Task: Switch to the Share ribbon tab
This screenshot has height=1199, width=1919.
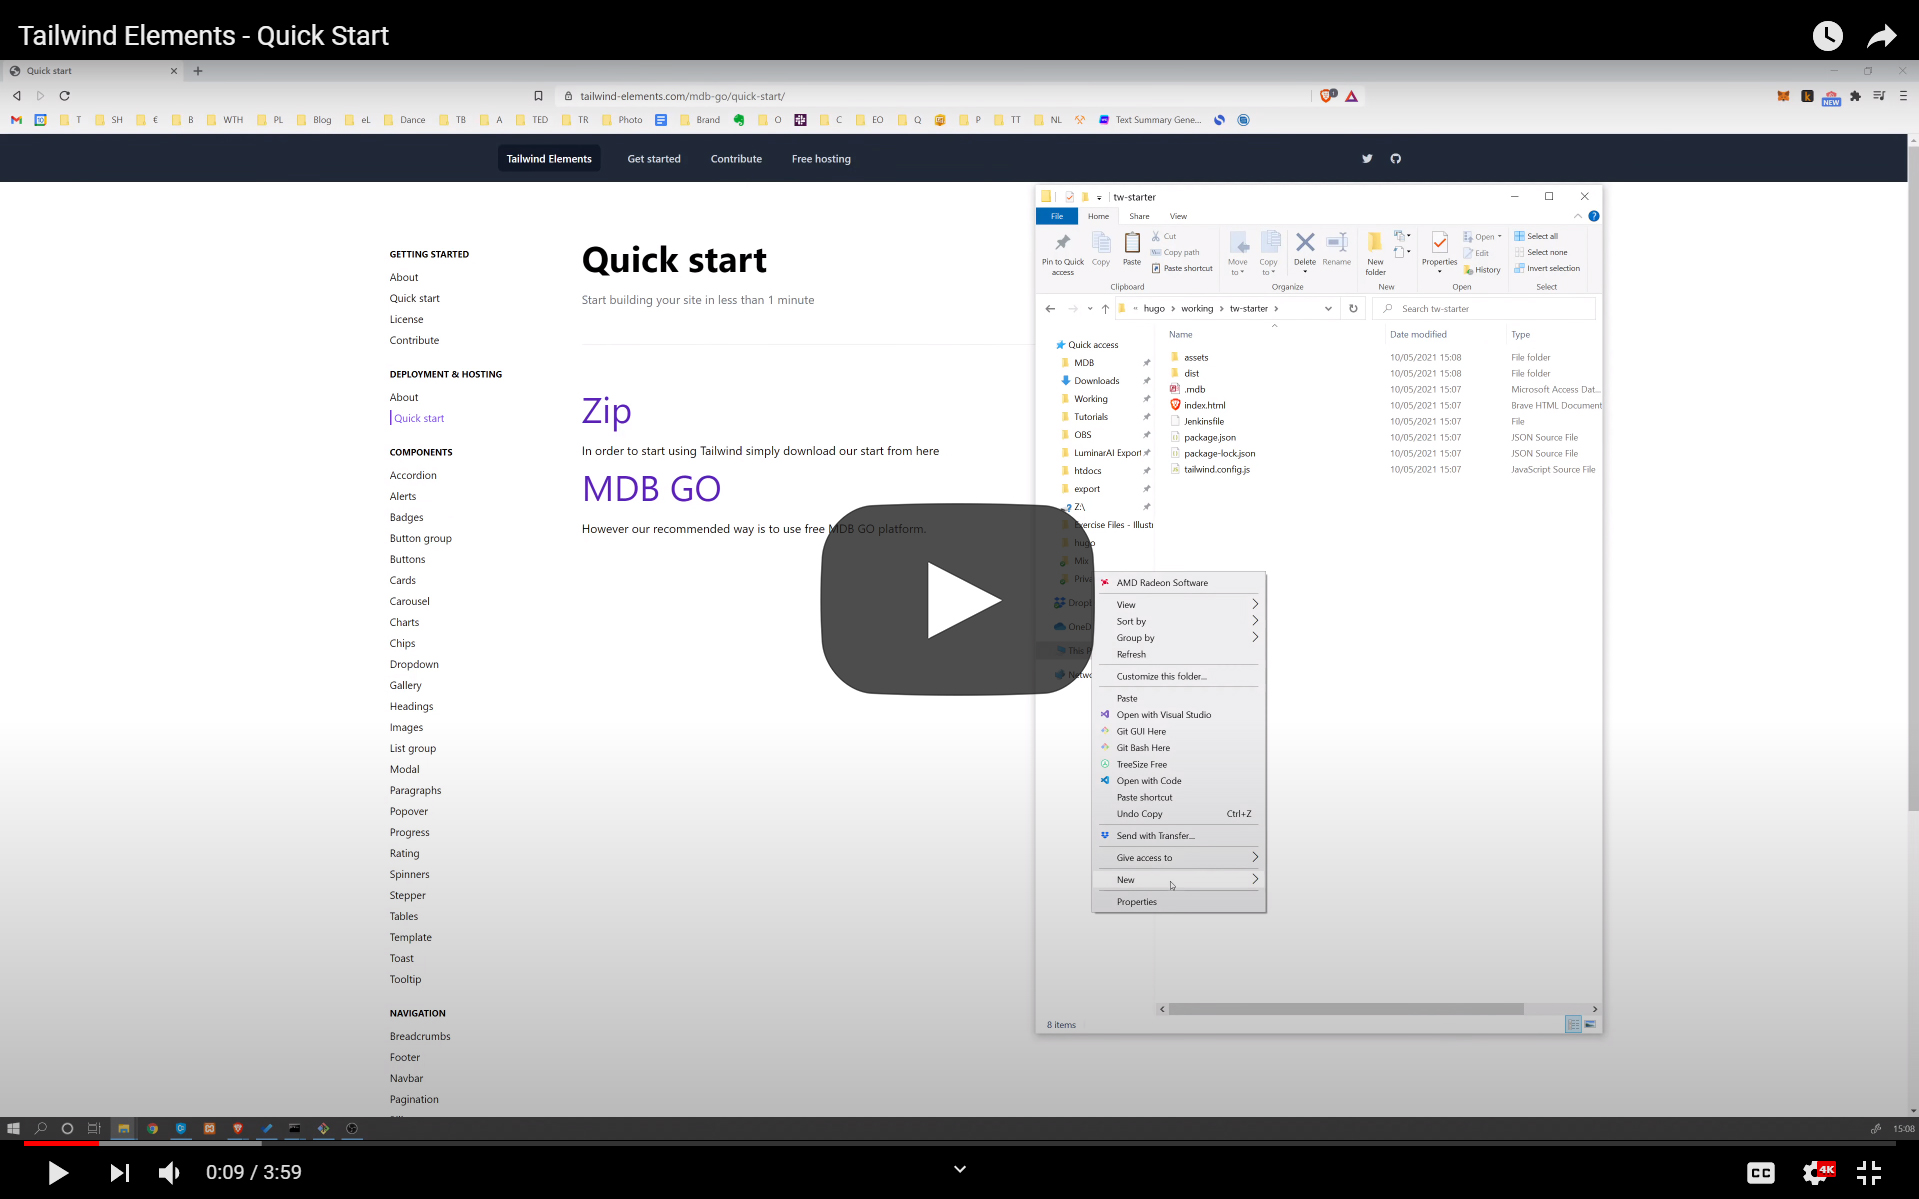Action: coord(1139,216)
